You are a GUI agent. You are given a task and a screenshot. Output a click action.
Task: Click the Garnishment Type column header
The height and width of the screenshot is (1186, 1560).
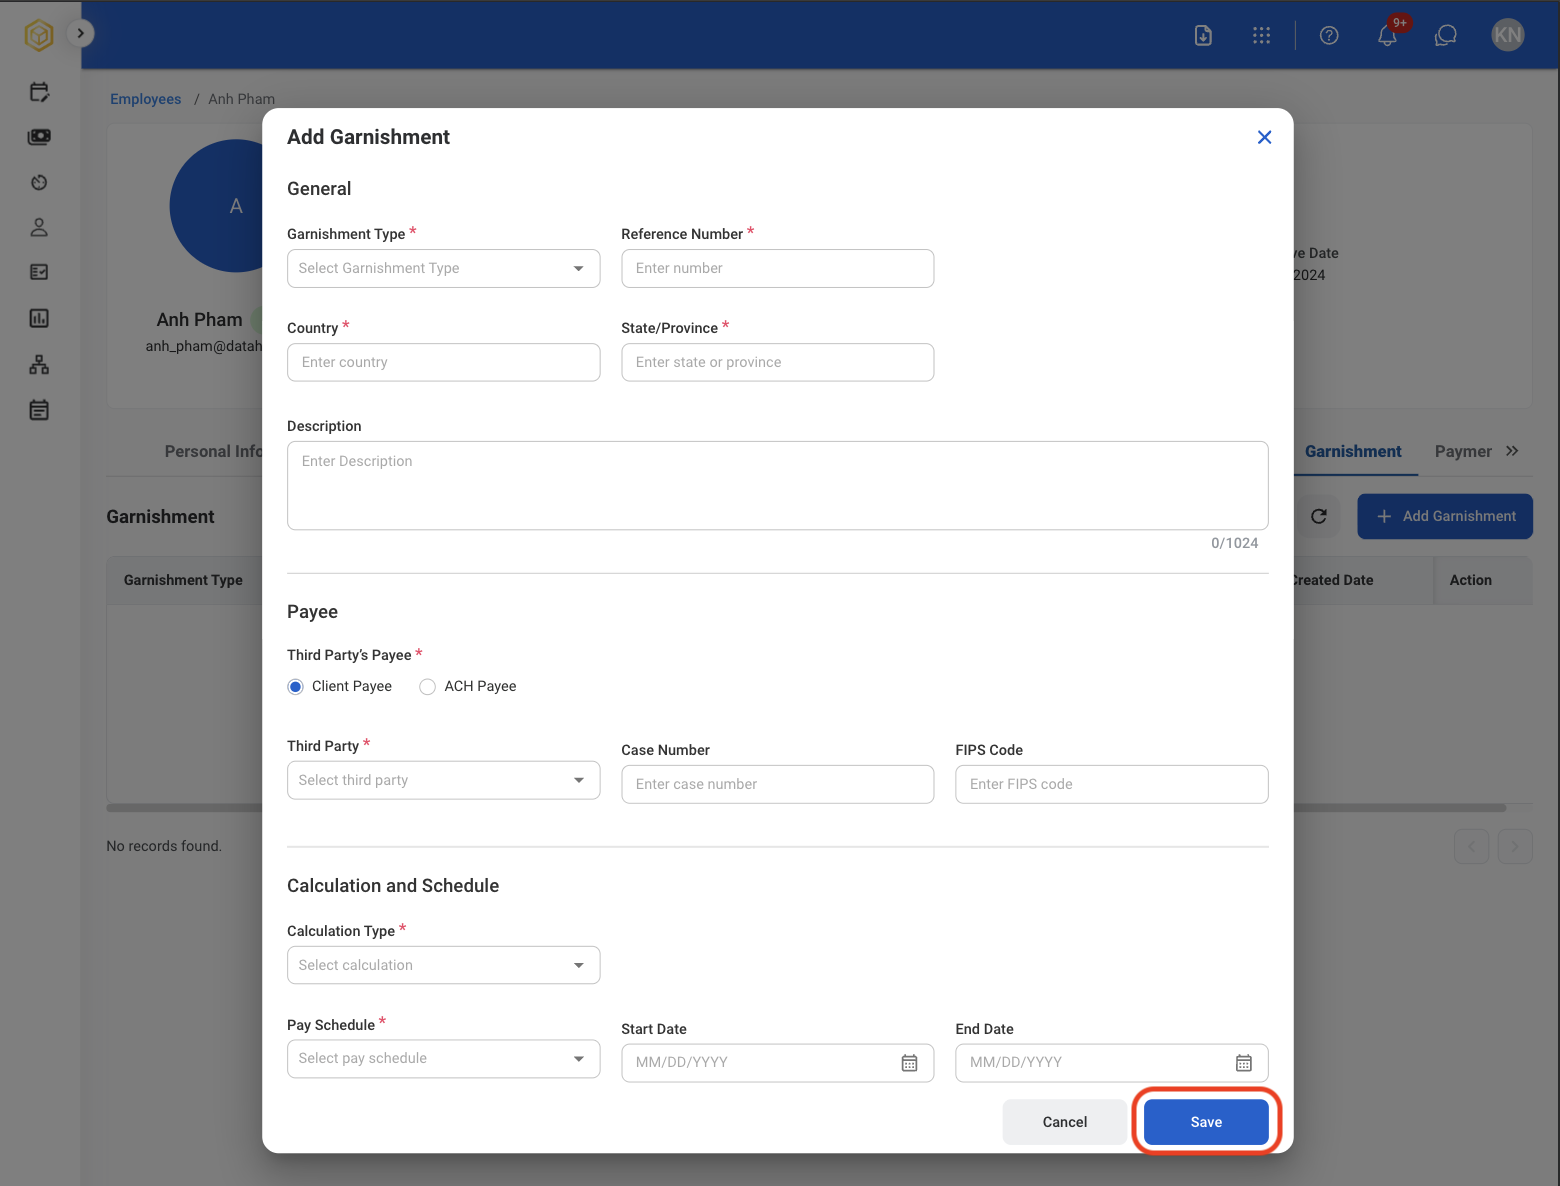(183, 580)
